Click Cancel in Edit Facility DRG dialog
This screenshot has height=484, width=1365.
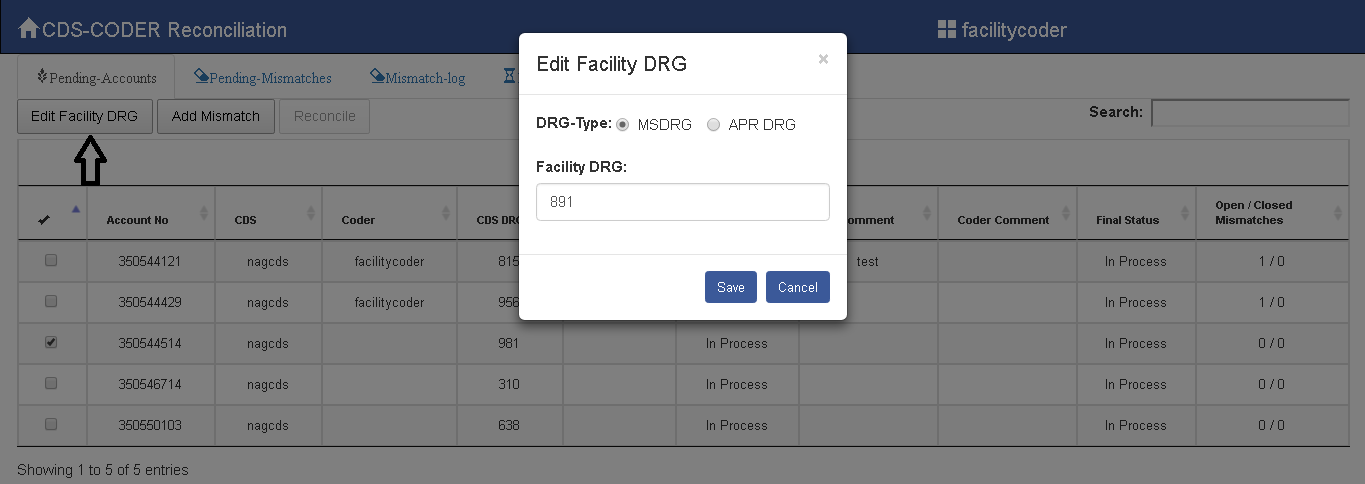(x=798, y=287)
